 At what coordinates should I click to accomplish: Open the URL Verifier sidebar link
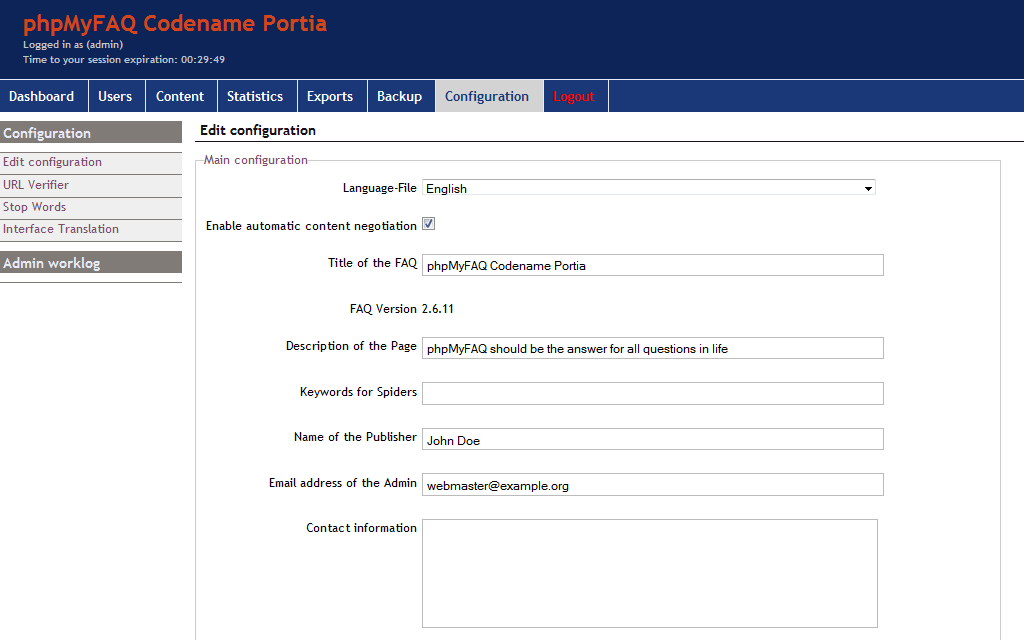point(36,185)
